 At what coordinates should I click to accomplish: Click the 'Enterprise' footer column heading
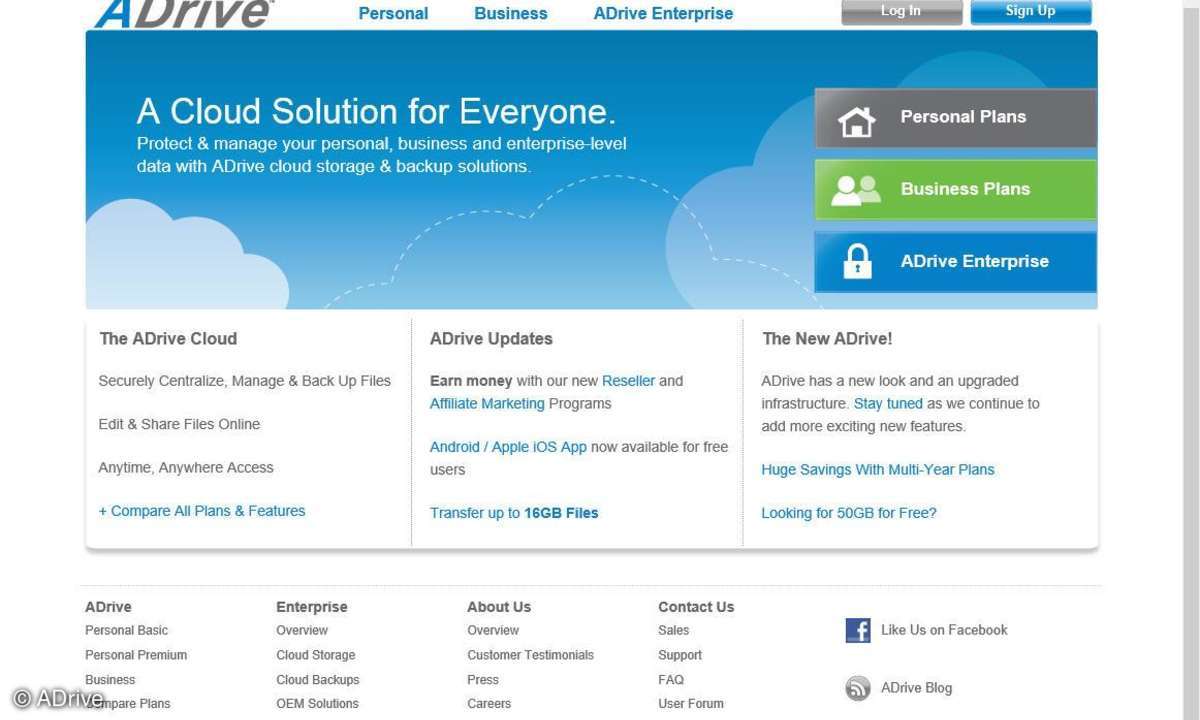tap(312, 607)
